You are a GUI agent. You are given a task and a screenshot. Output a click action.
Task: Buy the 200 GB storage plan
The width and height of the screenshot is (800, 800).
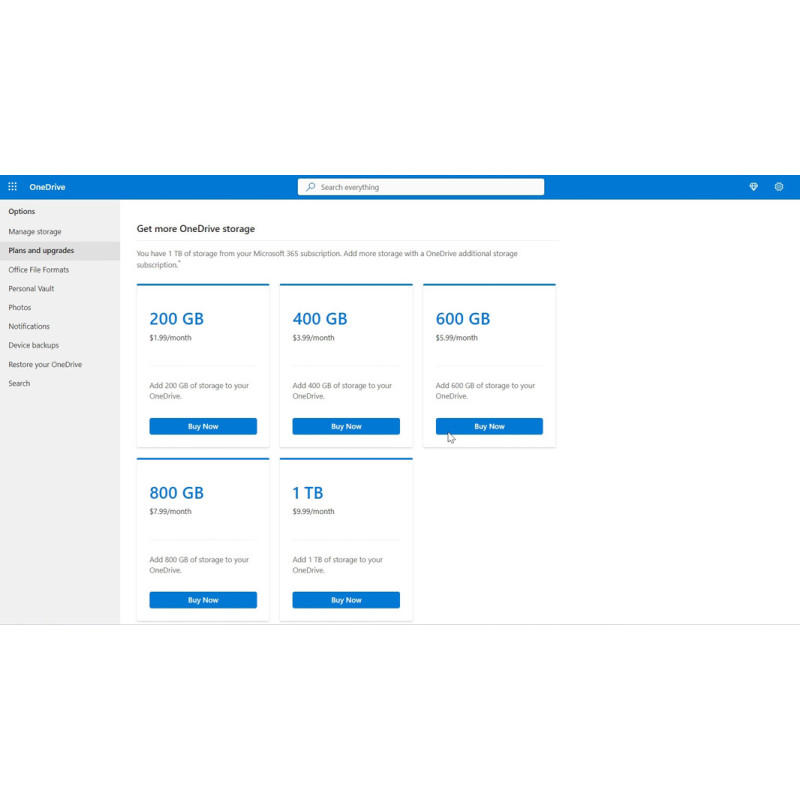(x=203, y=426)
